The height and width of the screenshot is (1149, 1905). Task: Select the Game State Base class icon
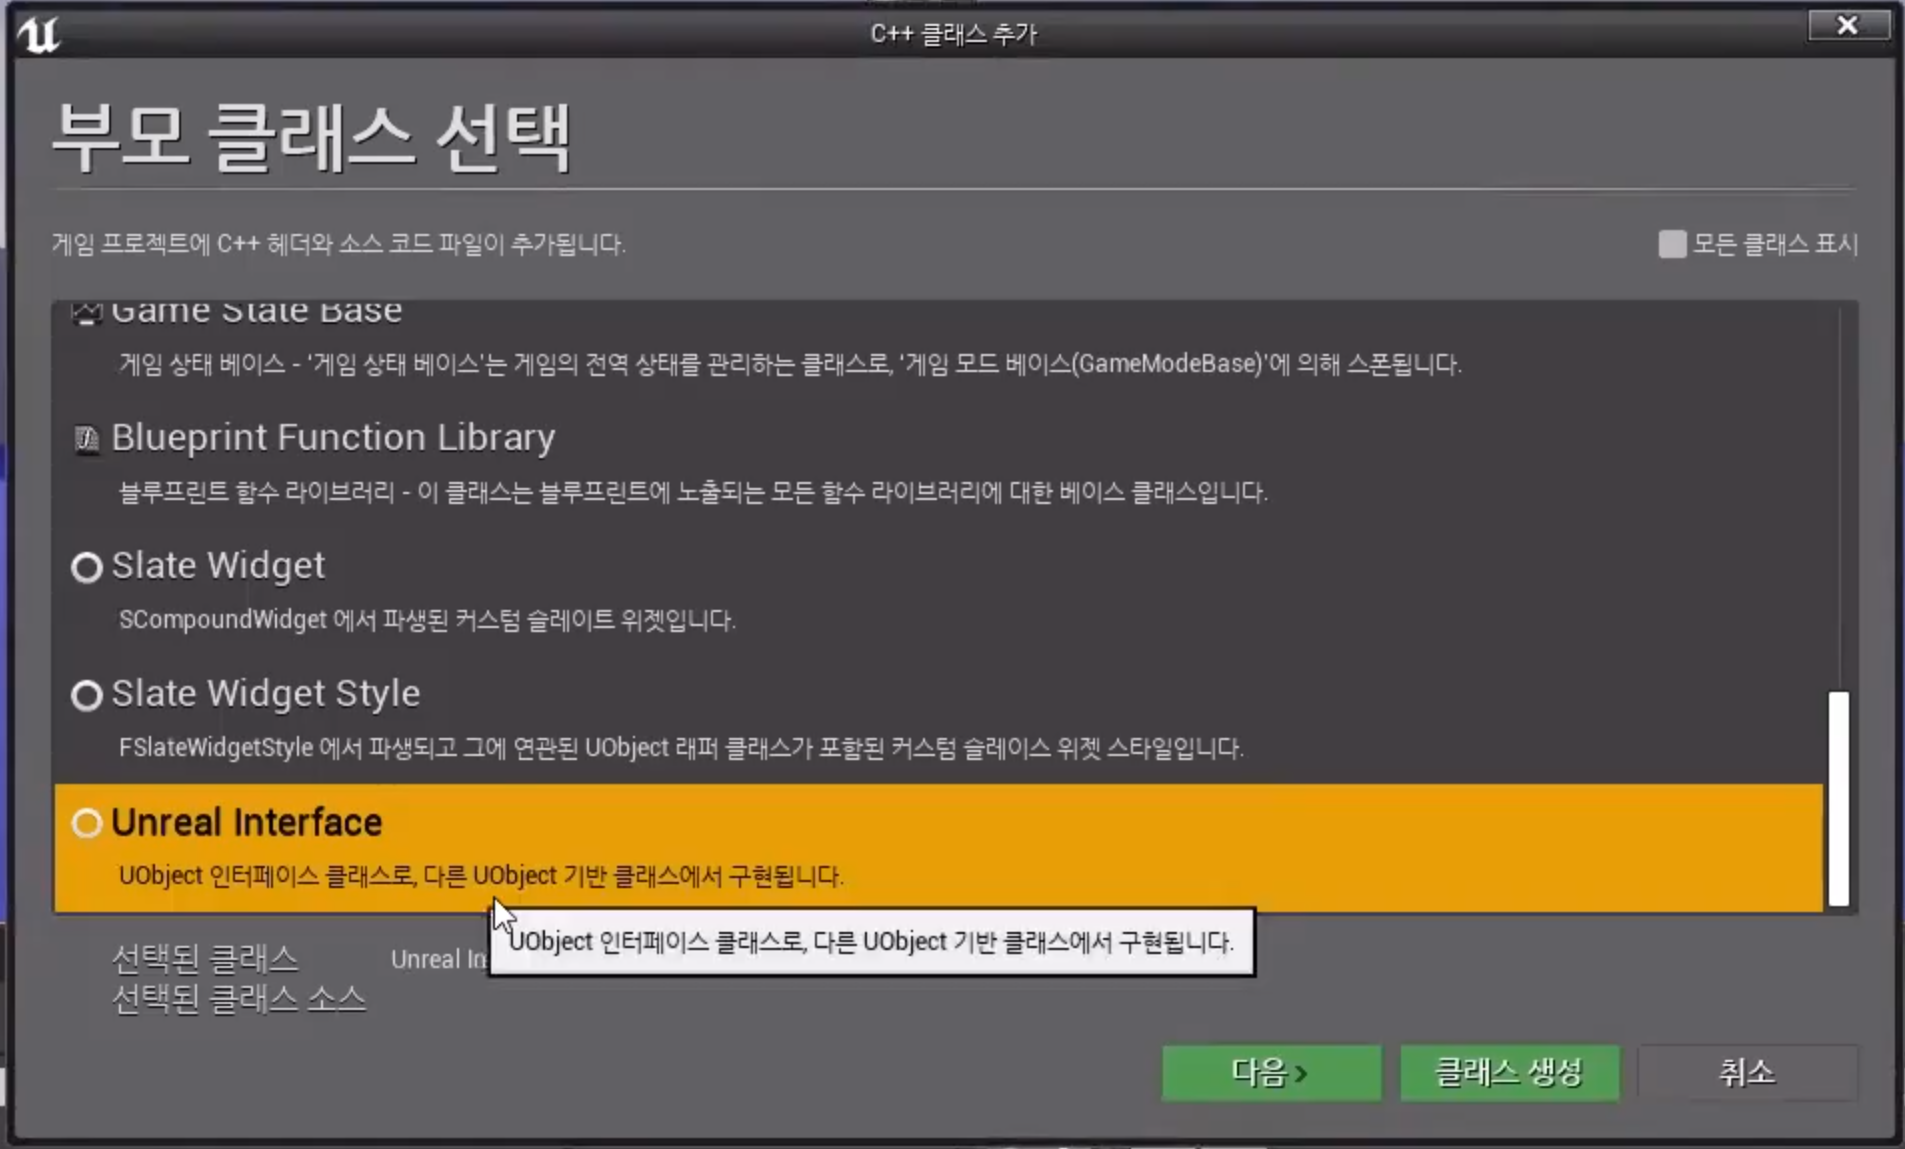86,314
